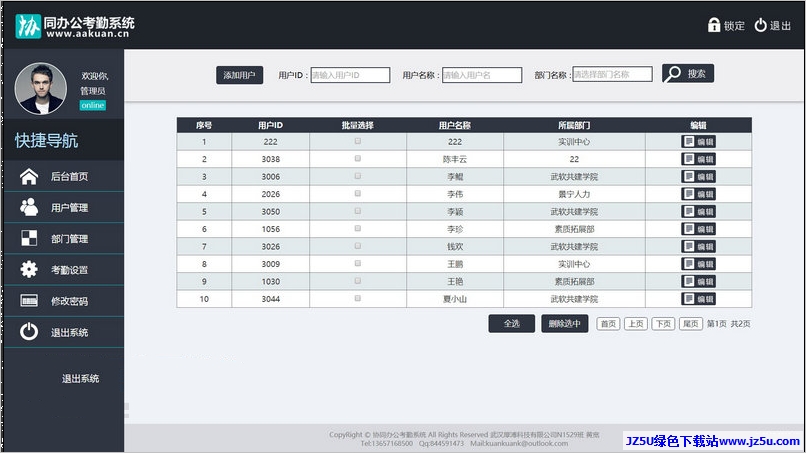Click the gear icon for 考勤设置

tap(29, 269)
